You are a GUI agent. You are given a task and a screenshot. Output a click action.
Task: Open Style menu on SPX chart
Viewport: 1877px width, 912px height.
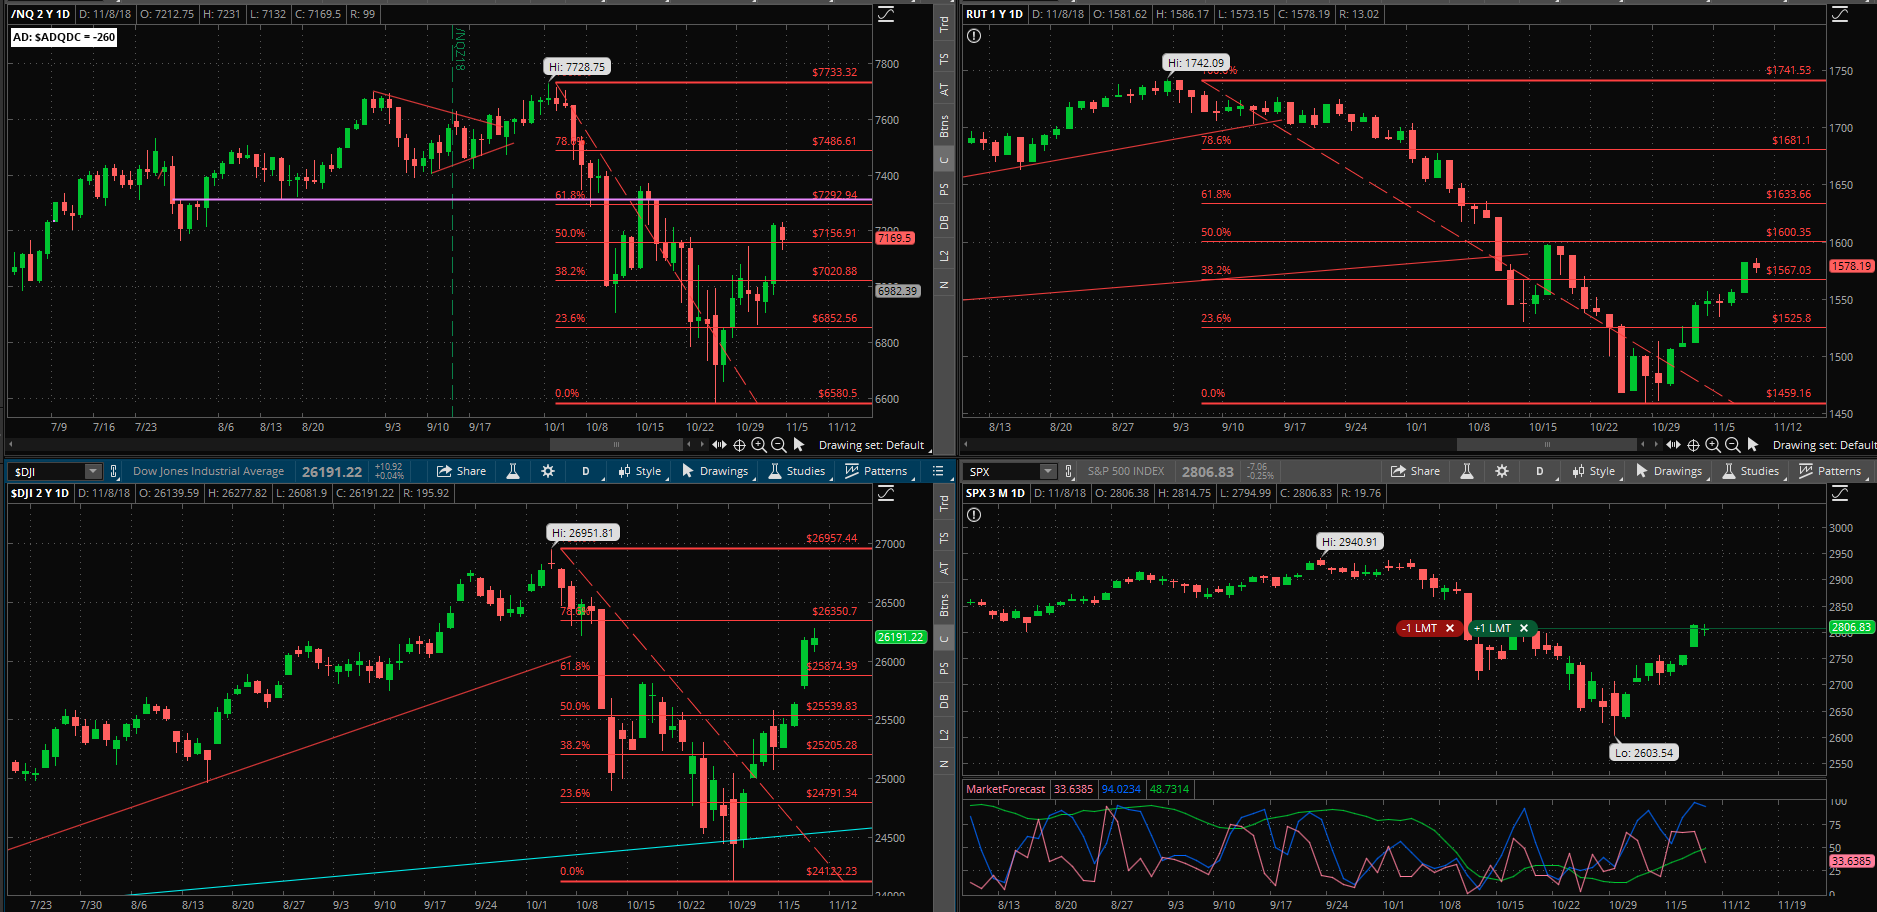tap(1594, 471)
